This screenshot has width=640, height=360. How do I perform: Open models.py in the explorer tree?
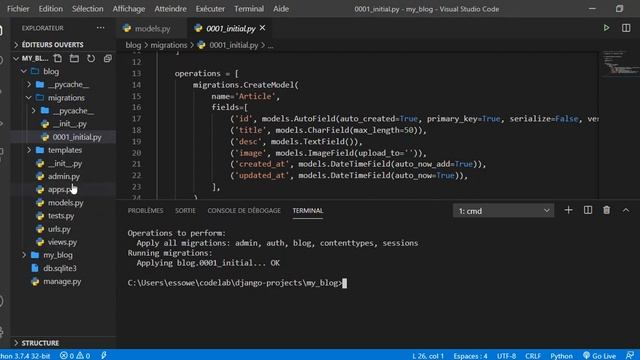point(65,202)
